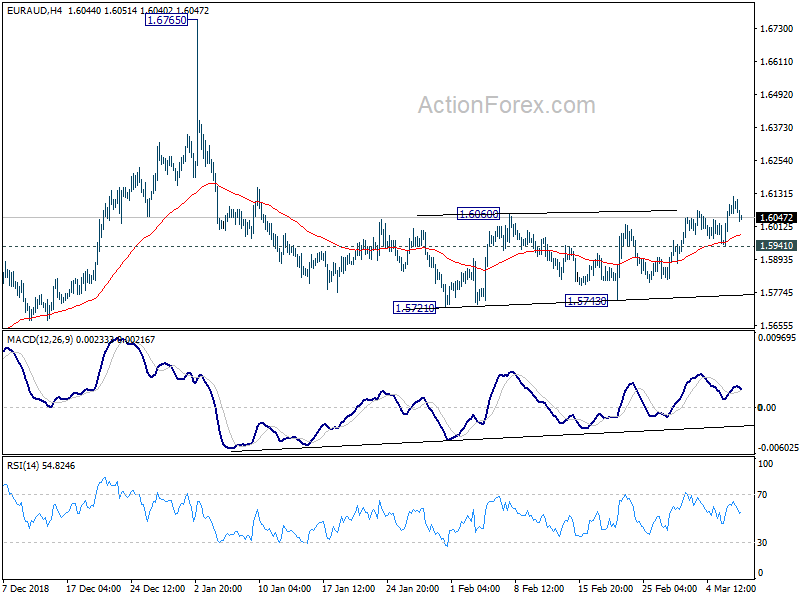Image resolution: width=800 pixels, height=600 pixels.
Task: Click the MACD 0.009695 scale value
Action: click(777, 338)
